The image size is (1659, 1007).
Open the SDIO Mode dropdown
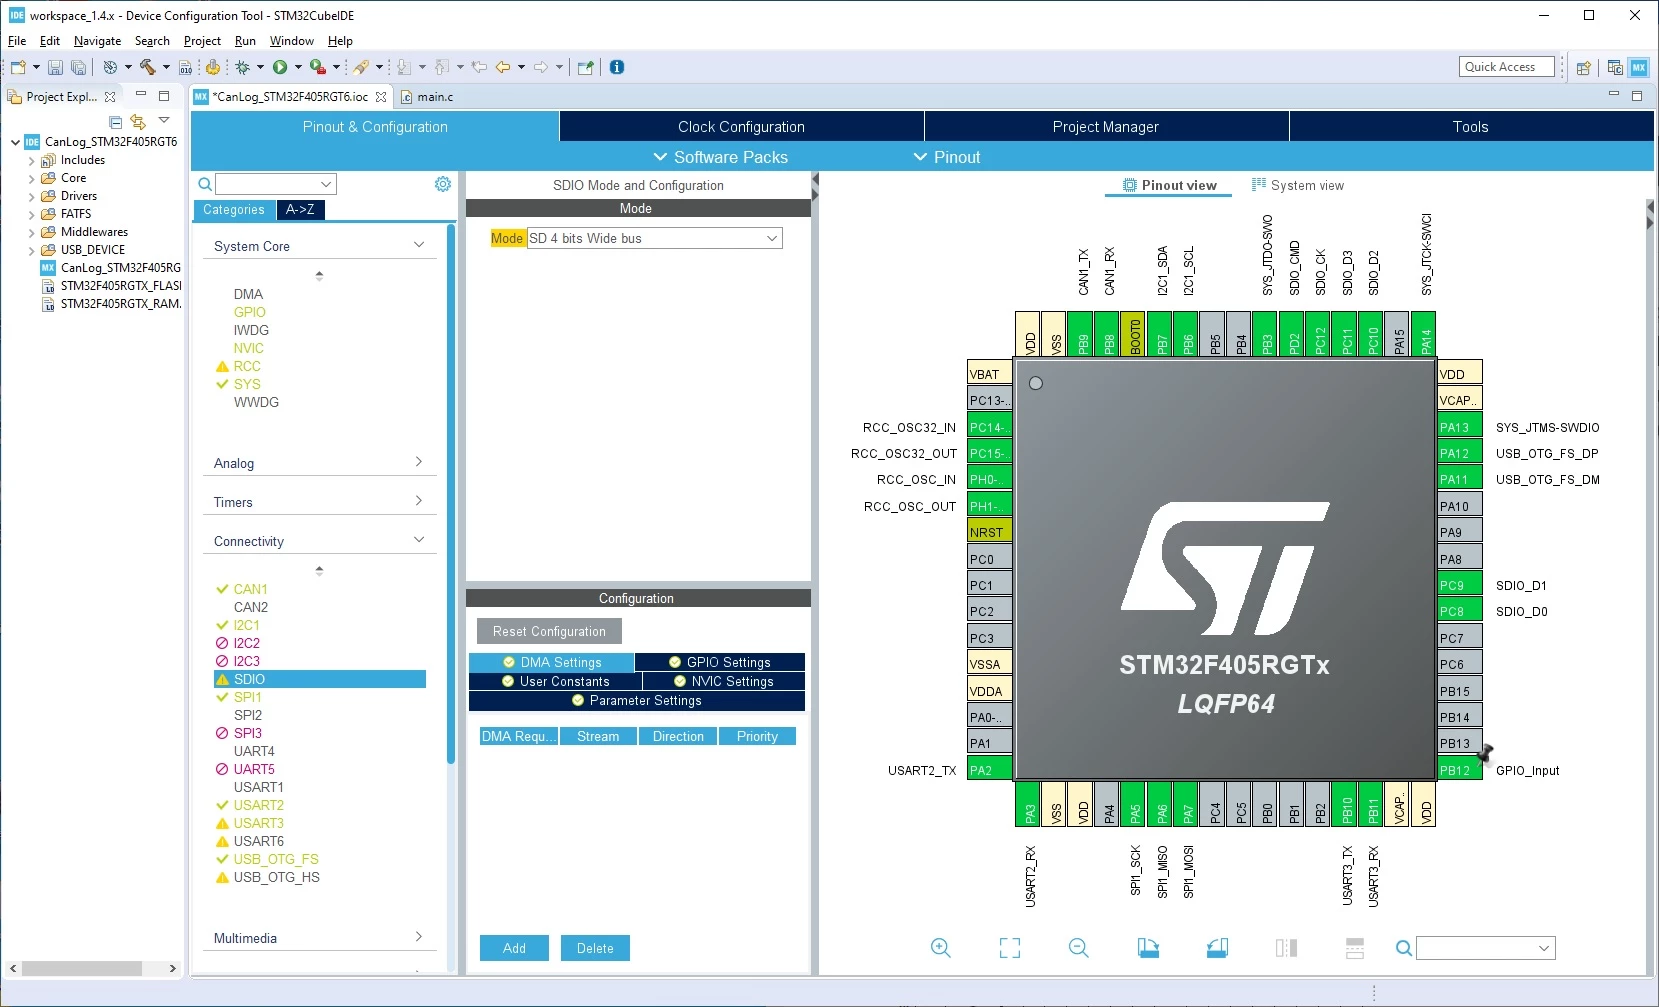tap(654, 238)
